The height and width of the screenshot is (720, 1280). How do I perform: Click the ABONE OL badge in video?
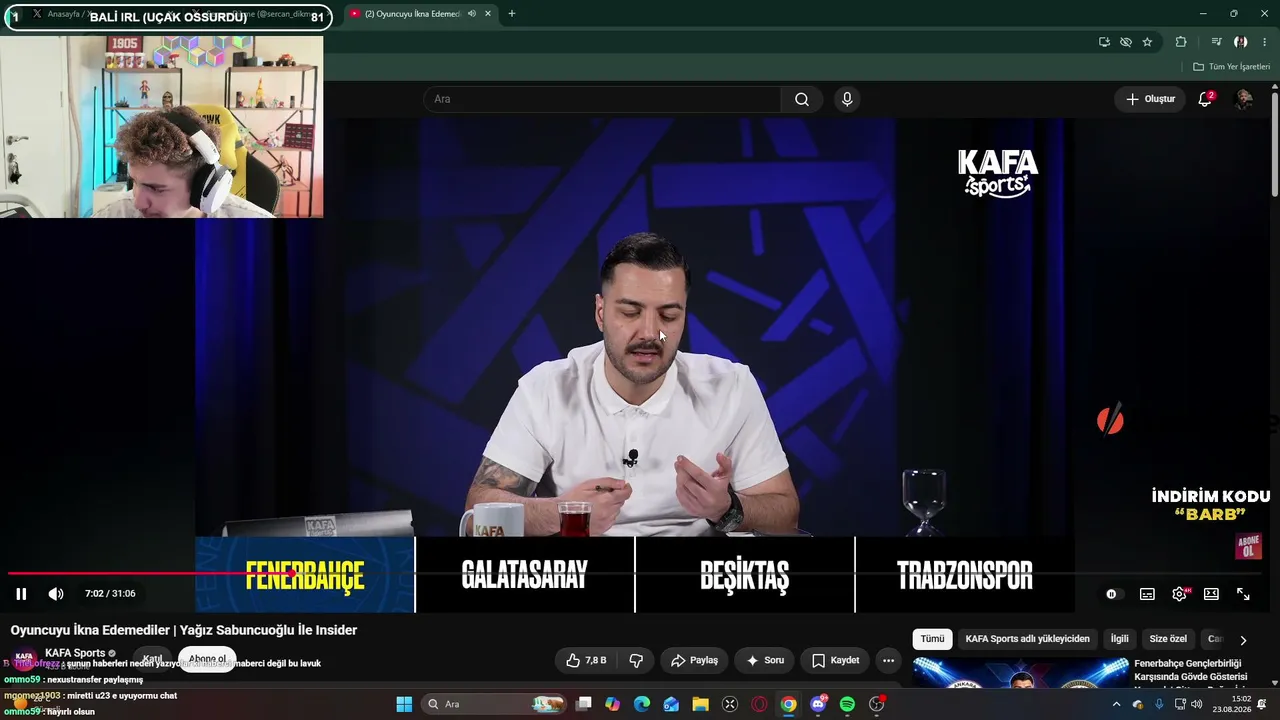[x=1248, y=547]
